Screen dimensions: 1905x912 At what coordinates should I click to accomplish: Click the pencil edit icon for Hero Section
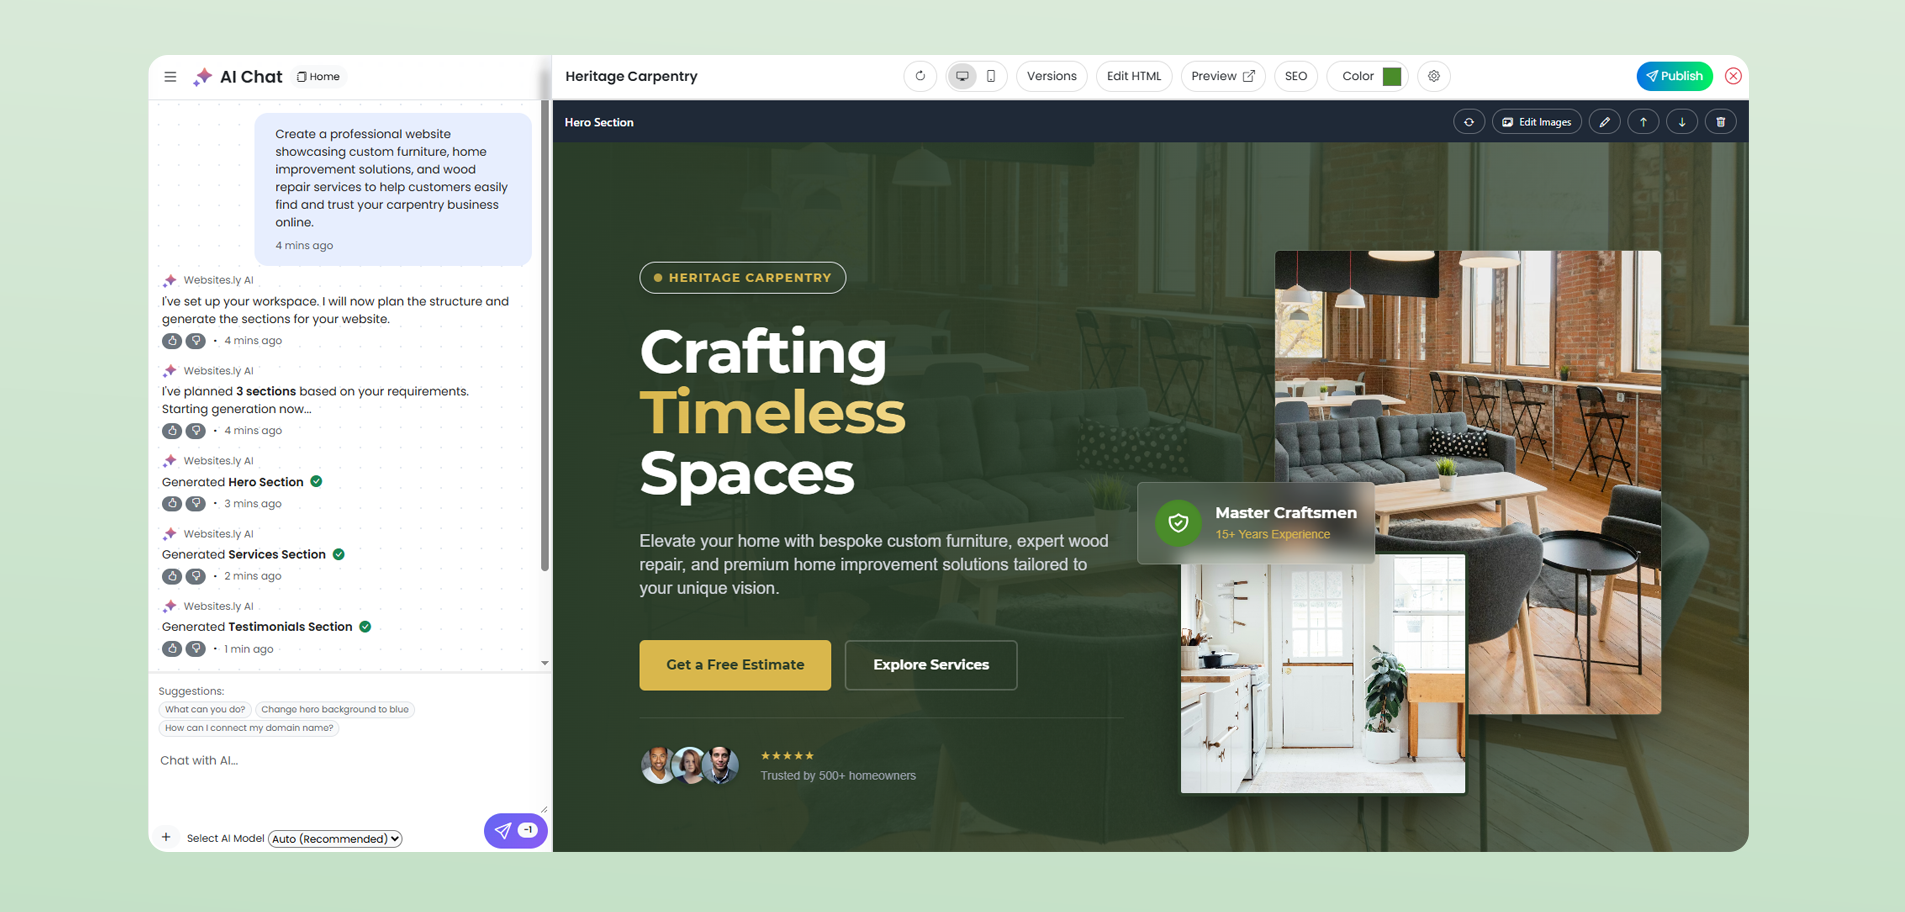[x=1604, y=122]
